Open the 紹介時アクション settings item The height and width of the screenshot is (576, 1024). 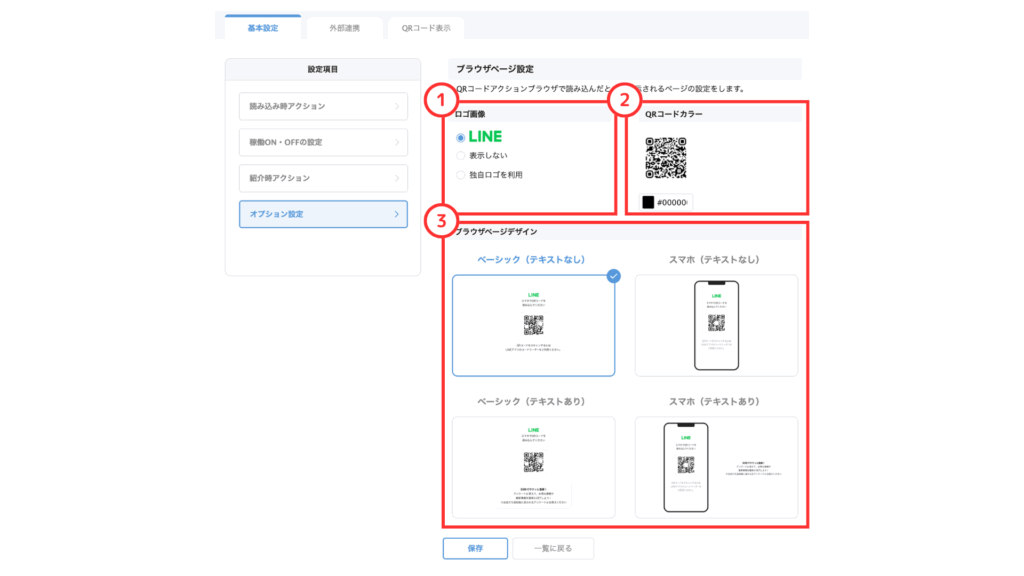pyautogui.click(x=323, y=178)
